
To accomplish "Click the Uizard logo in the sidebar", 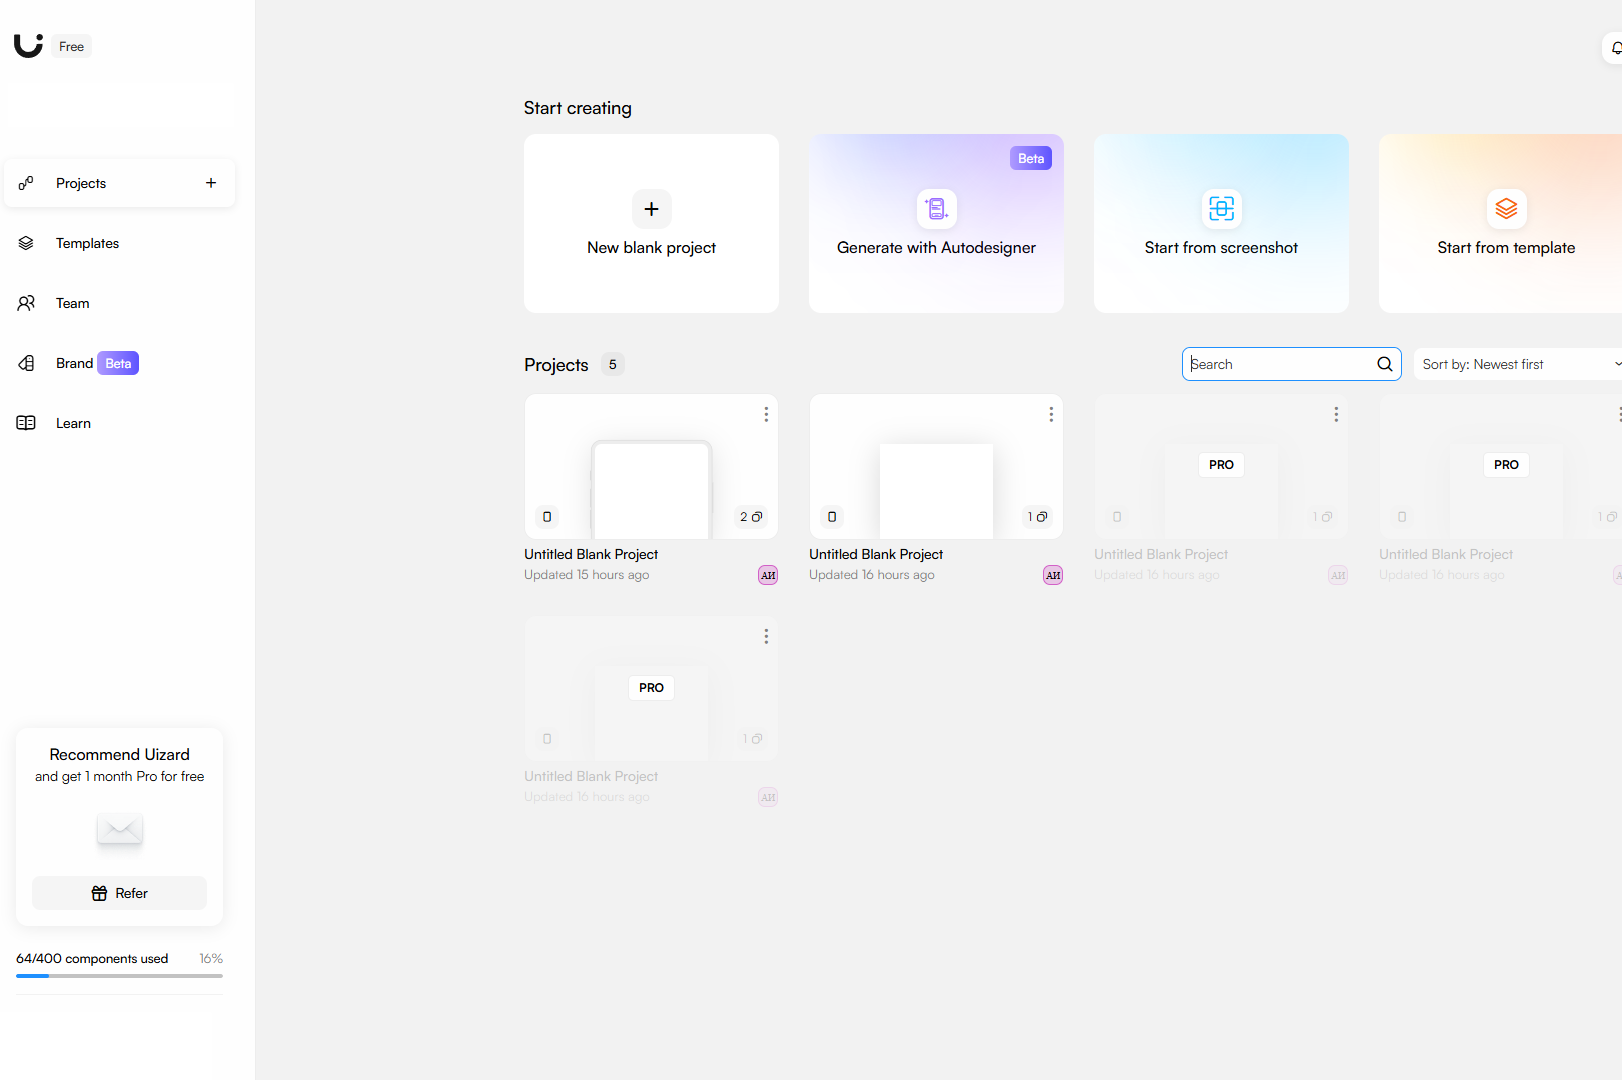I will pos(28,45).
